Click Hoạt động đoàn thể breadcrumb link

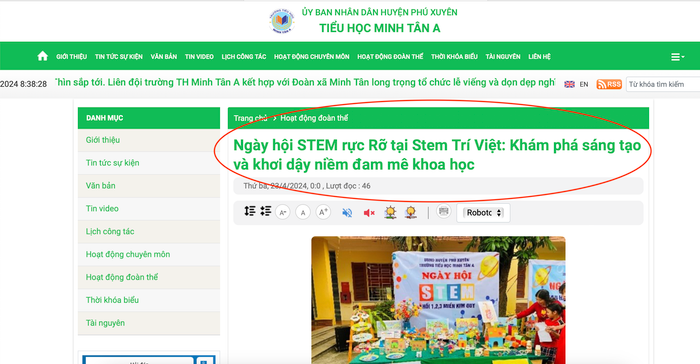(314, 118)
